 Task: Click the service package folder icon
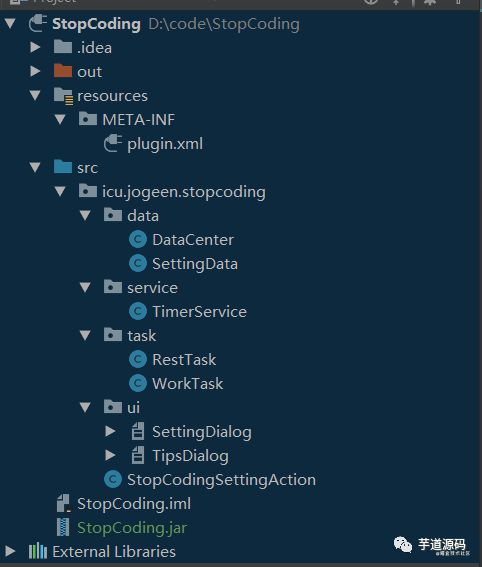113,287
